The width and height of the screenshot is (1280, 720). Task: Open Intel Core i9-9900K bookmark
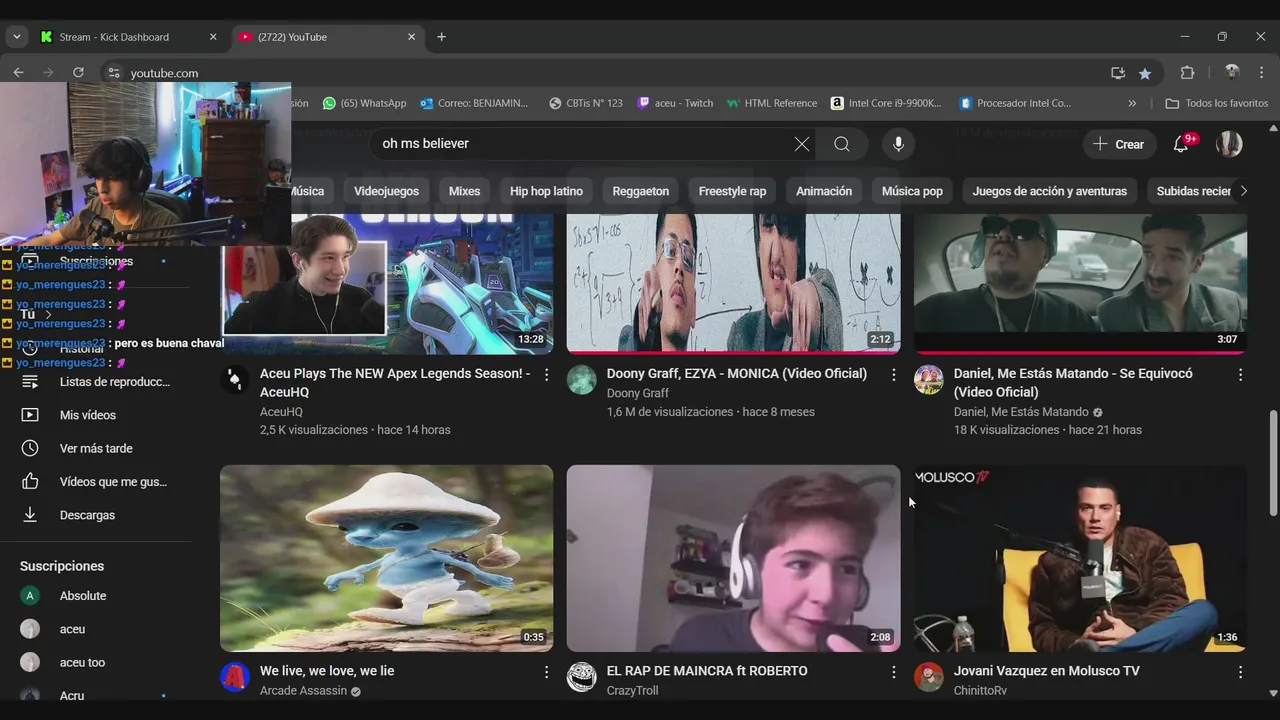click(x=887, y=103)
